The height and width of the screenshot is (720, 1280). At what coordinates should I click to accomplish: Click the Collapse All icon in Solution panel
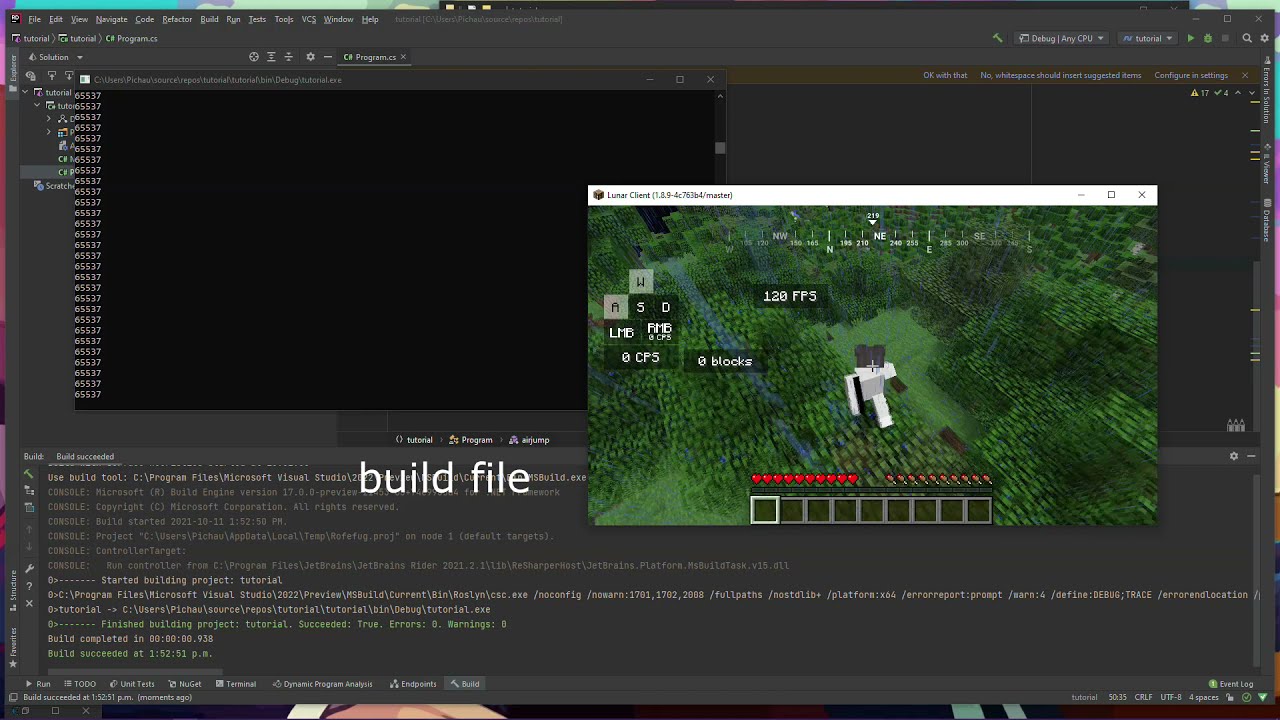[x=289, y=57]
